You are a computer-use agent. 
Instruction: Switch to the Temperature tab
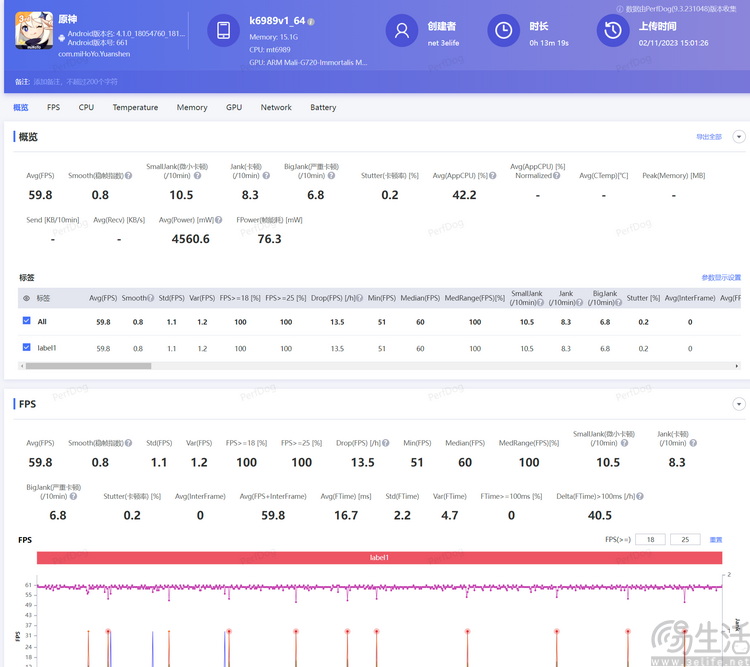coord(135,107)
